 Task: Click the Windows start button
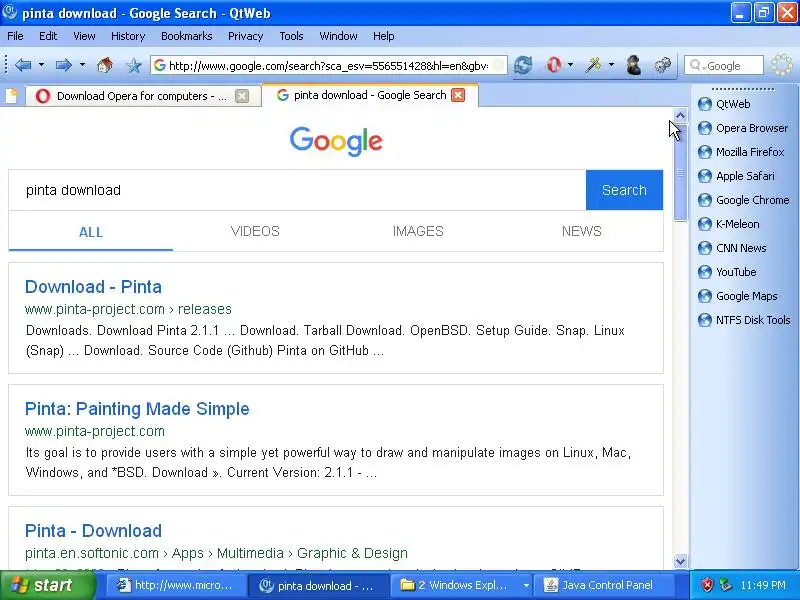48,585
